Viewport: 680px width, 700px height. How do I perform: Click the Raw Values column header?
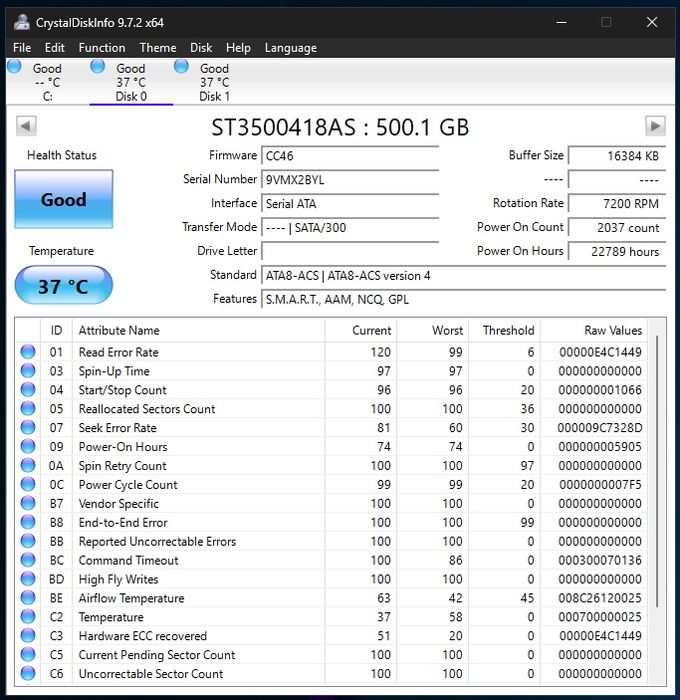coord(594,330)
